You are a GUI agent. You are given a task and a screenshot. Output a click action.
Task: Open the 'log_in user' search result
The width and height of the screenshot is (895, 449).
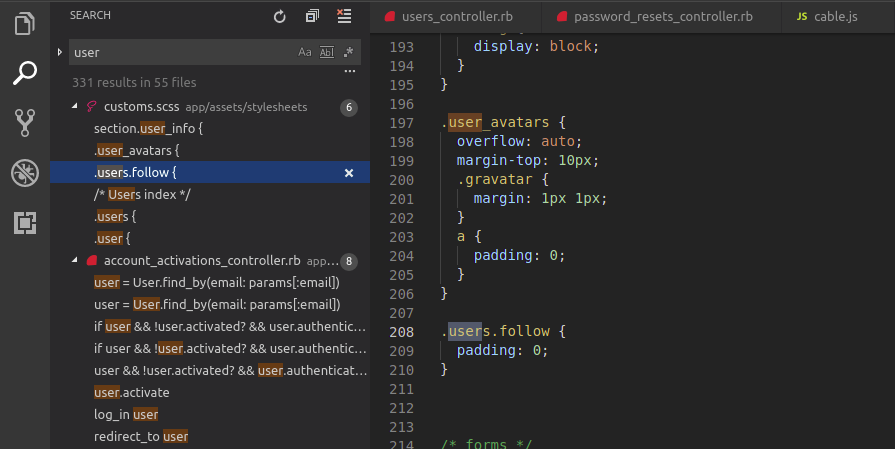(x=126, y=414)
